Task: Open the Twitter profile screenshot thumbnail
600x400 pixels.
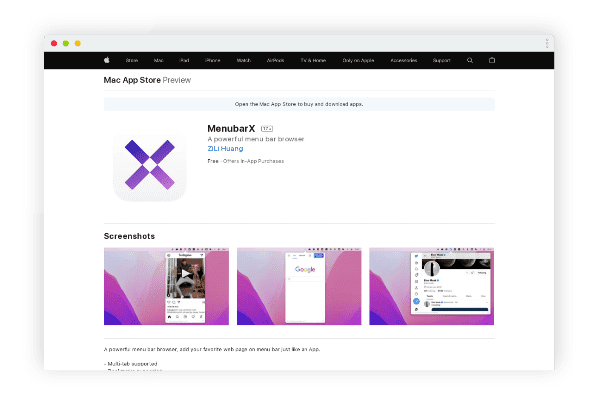Action: (432, 286)
